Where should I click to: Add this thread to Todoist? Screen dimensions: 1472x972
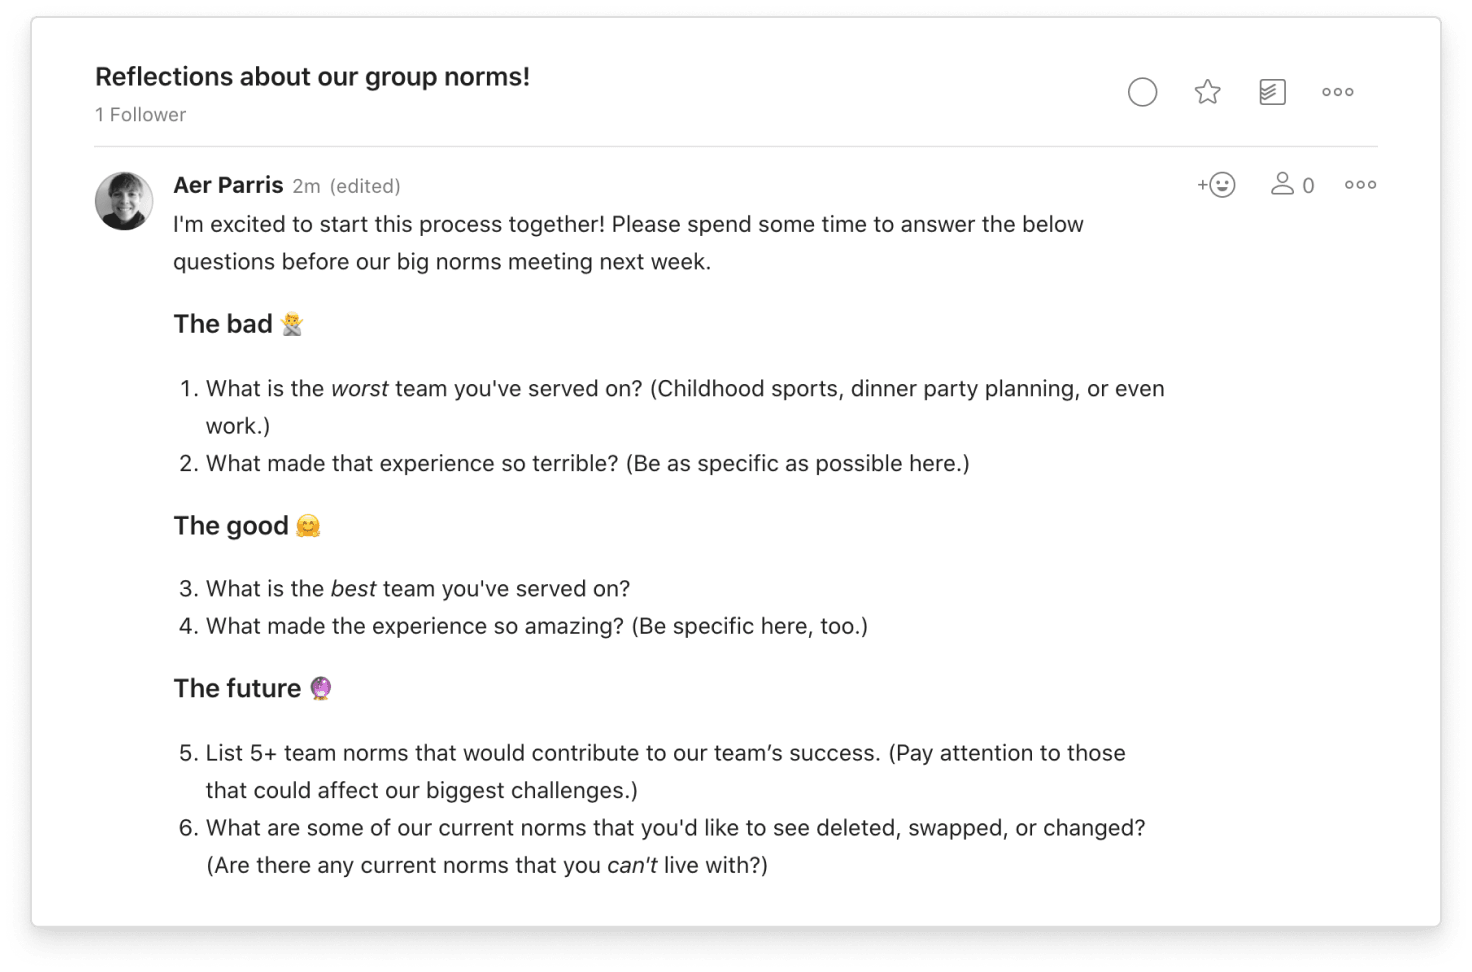[x=1271, y=91]
